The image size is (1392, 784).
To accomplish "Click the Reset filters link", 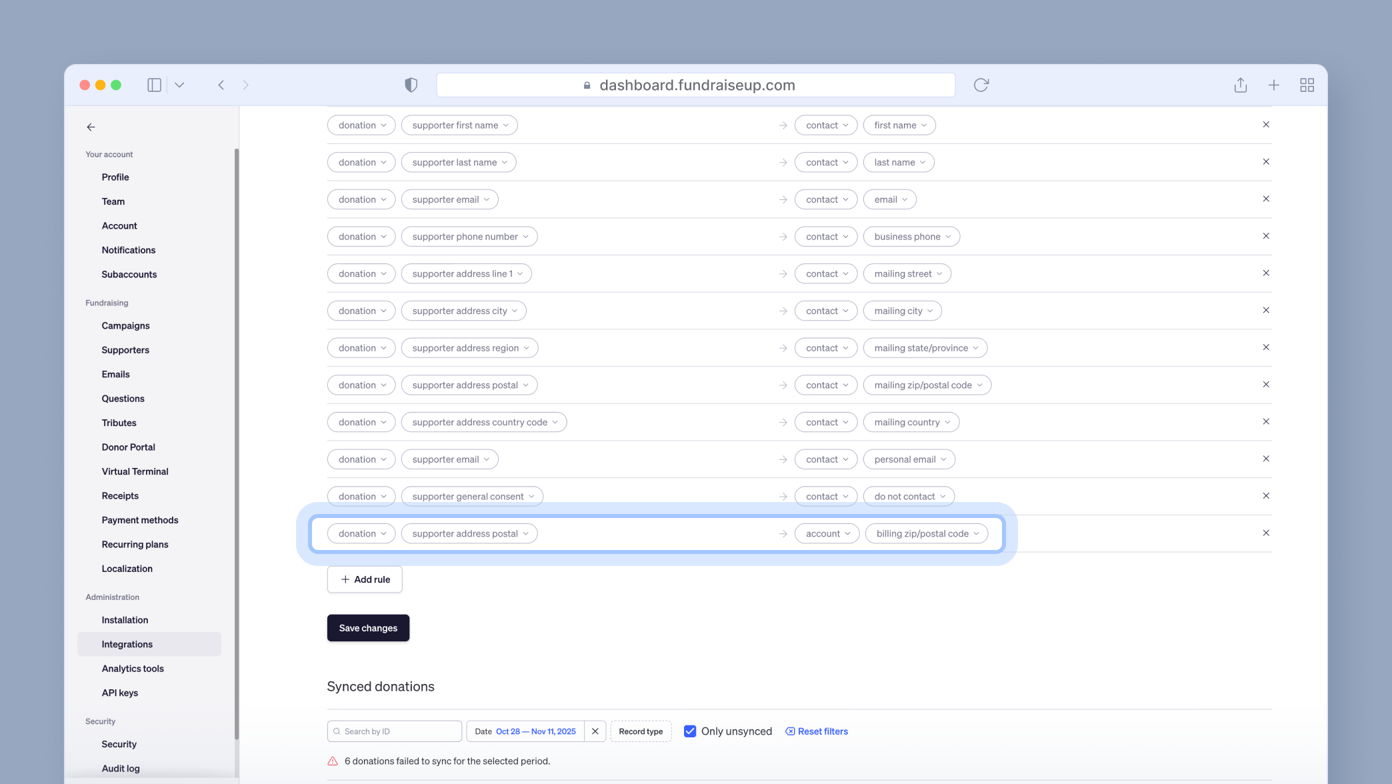I will coord(817,731).
